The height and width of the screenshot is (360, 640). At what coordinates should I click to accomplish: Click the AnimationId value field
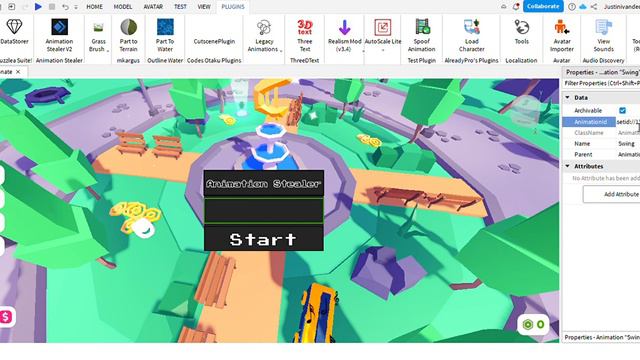[x=628, y=122]
